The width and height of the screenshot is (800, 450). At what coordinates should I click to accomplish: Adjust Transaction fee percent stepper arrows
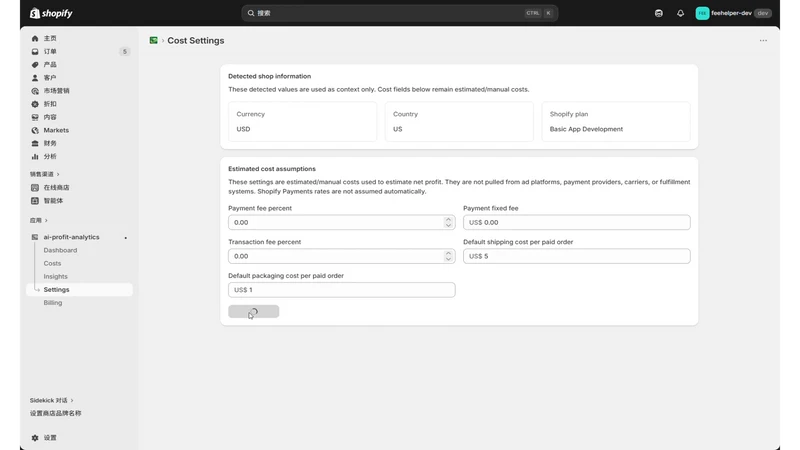tap(448, 256)
